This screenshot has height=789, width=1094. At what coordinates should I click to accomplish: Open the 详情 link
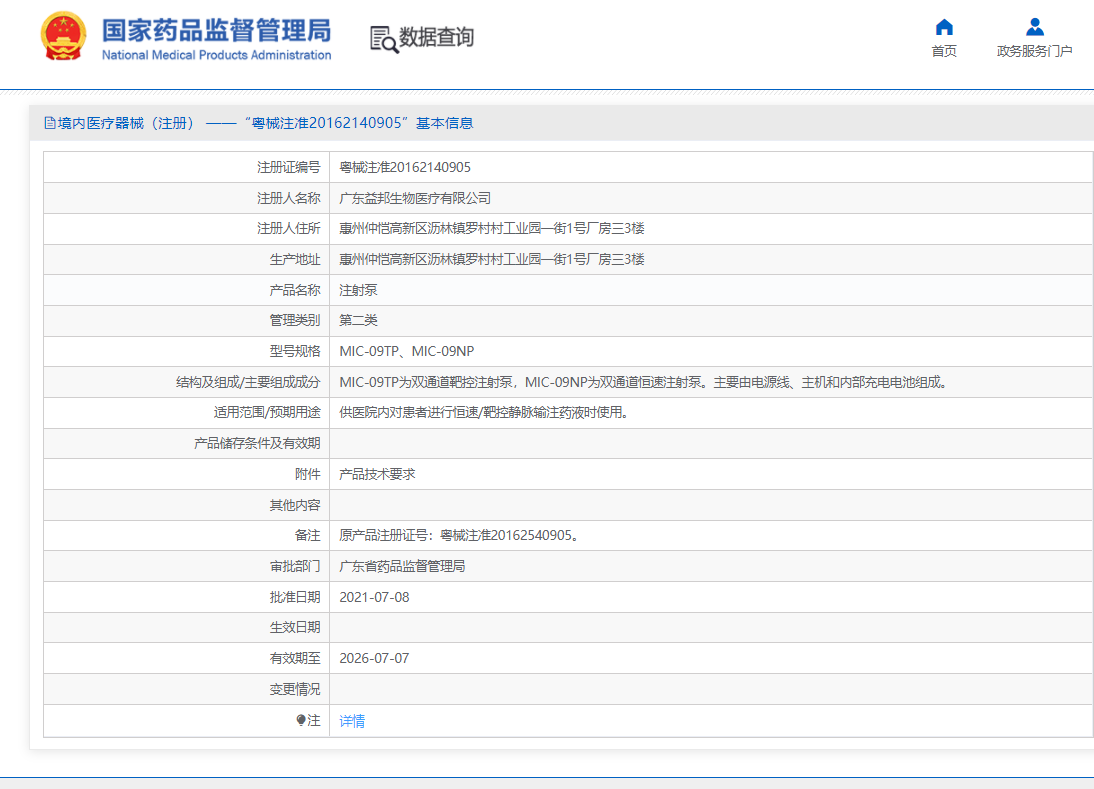click(351, 720)
